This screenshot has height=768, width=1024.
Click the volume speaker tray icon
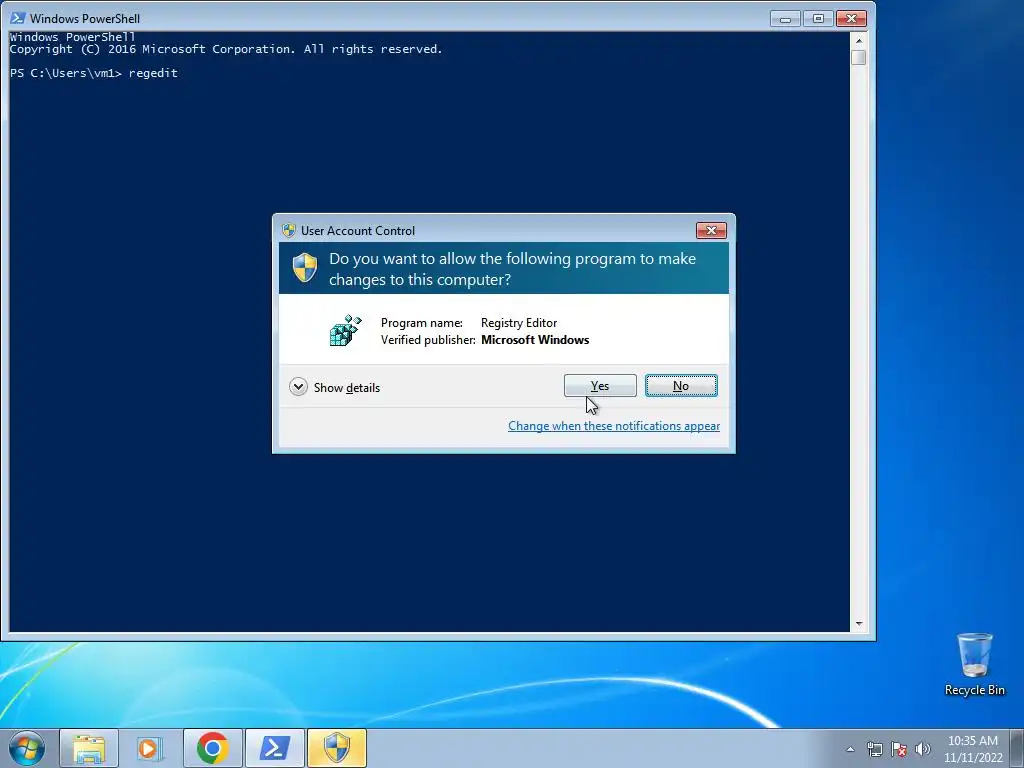click(923, 749)
